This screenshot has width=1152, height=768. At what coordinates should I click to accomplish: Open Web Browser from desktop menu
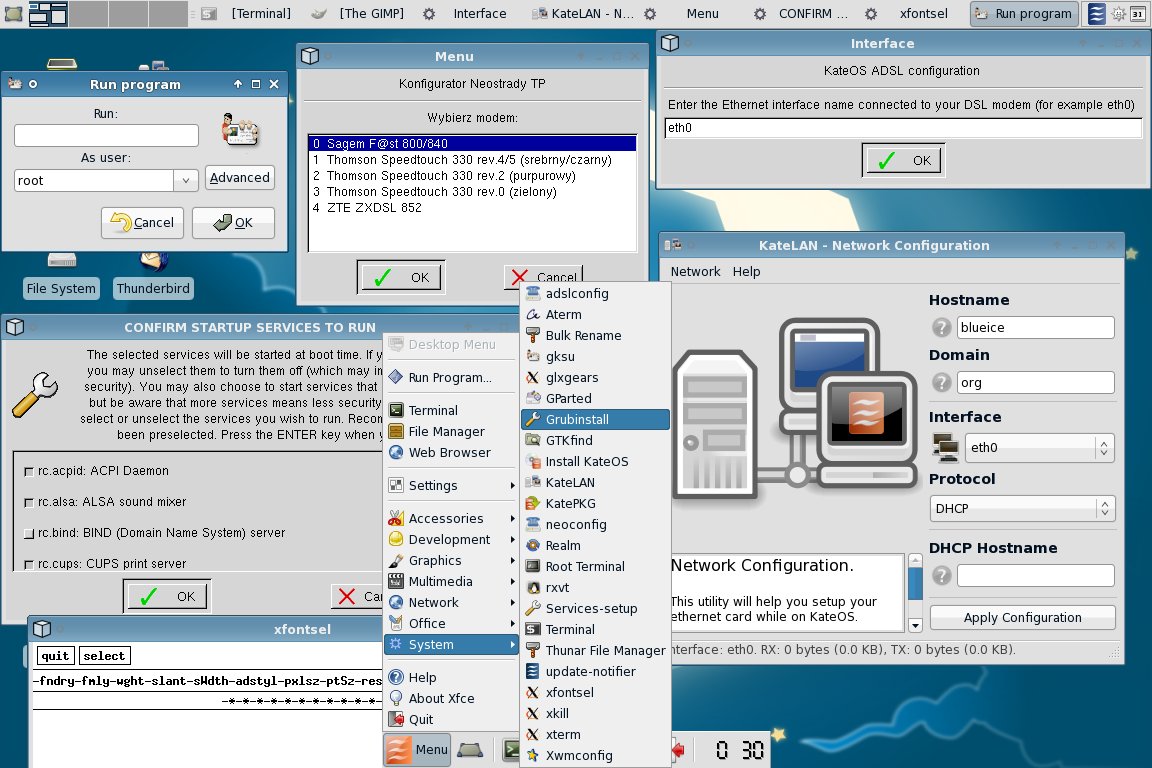450,453
